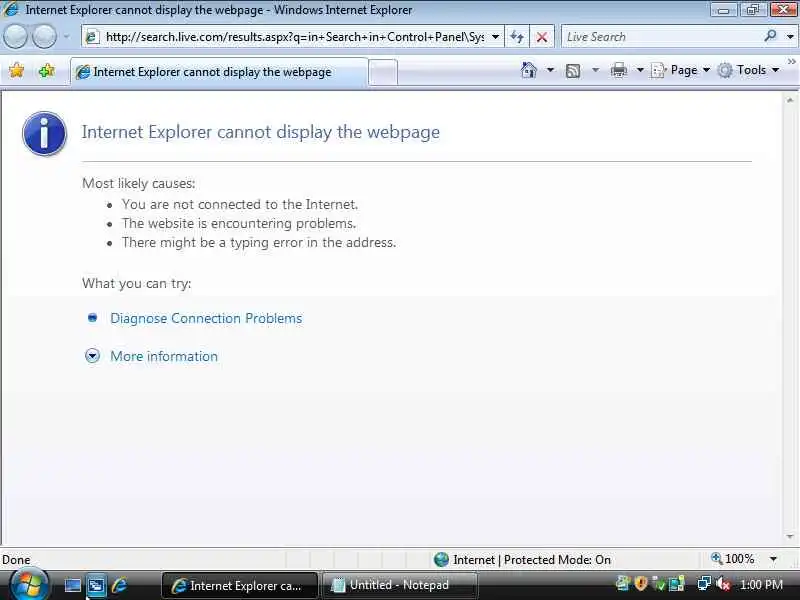Switch to Internet Explorer taskbar button
The width and height of the screenshot is (800, 600).
240,585
